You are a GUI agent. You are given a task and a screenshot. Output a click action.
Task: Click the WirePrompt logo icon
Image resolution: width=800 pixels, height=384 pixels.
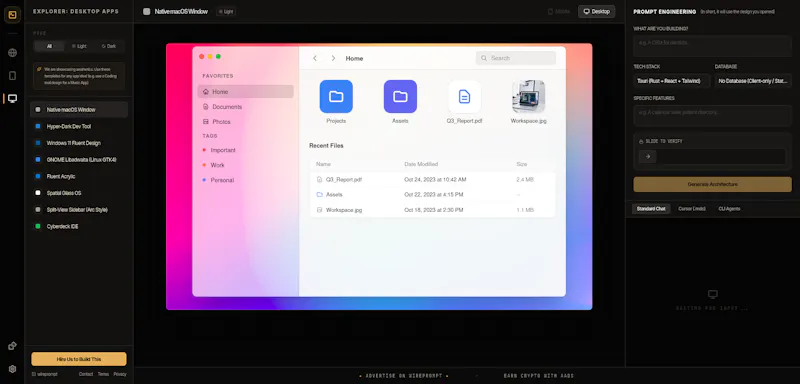pyautogui.click(x=12, y=15)
